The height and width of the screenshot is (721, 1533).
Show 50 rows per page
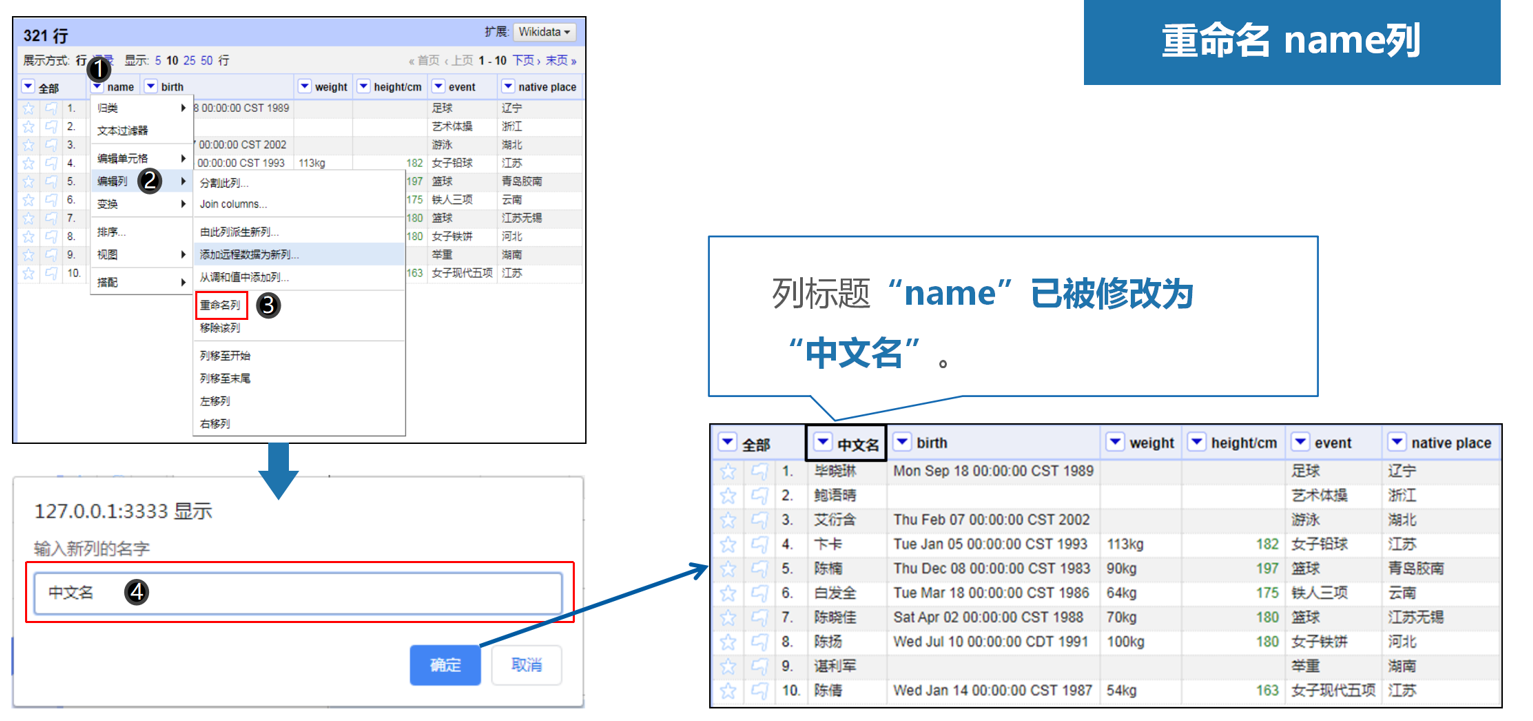point(207,61)
